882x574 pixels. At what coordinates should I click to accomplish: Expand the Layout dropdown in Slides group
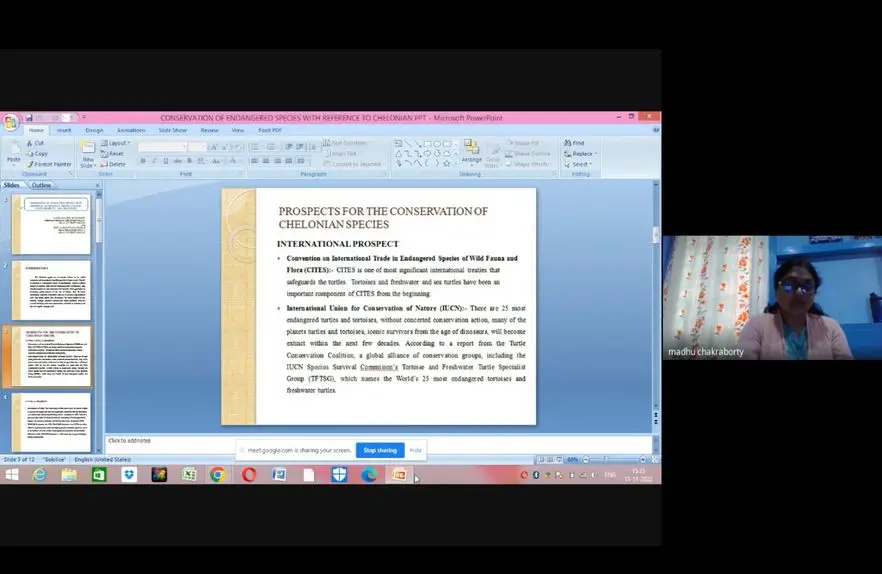click(118, 143)
